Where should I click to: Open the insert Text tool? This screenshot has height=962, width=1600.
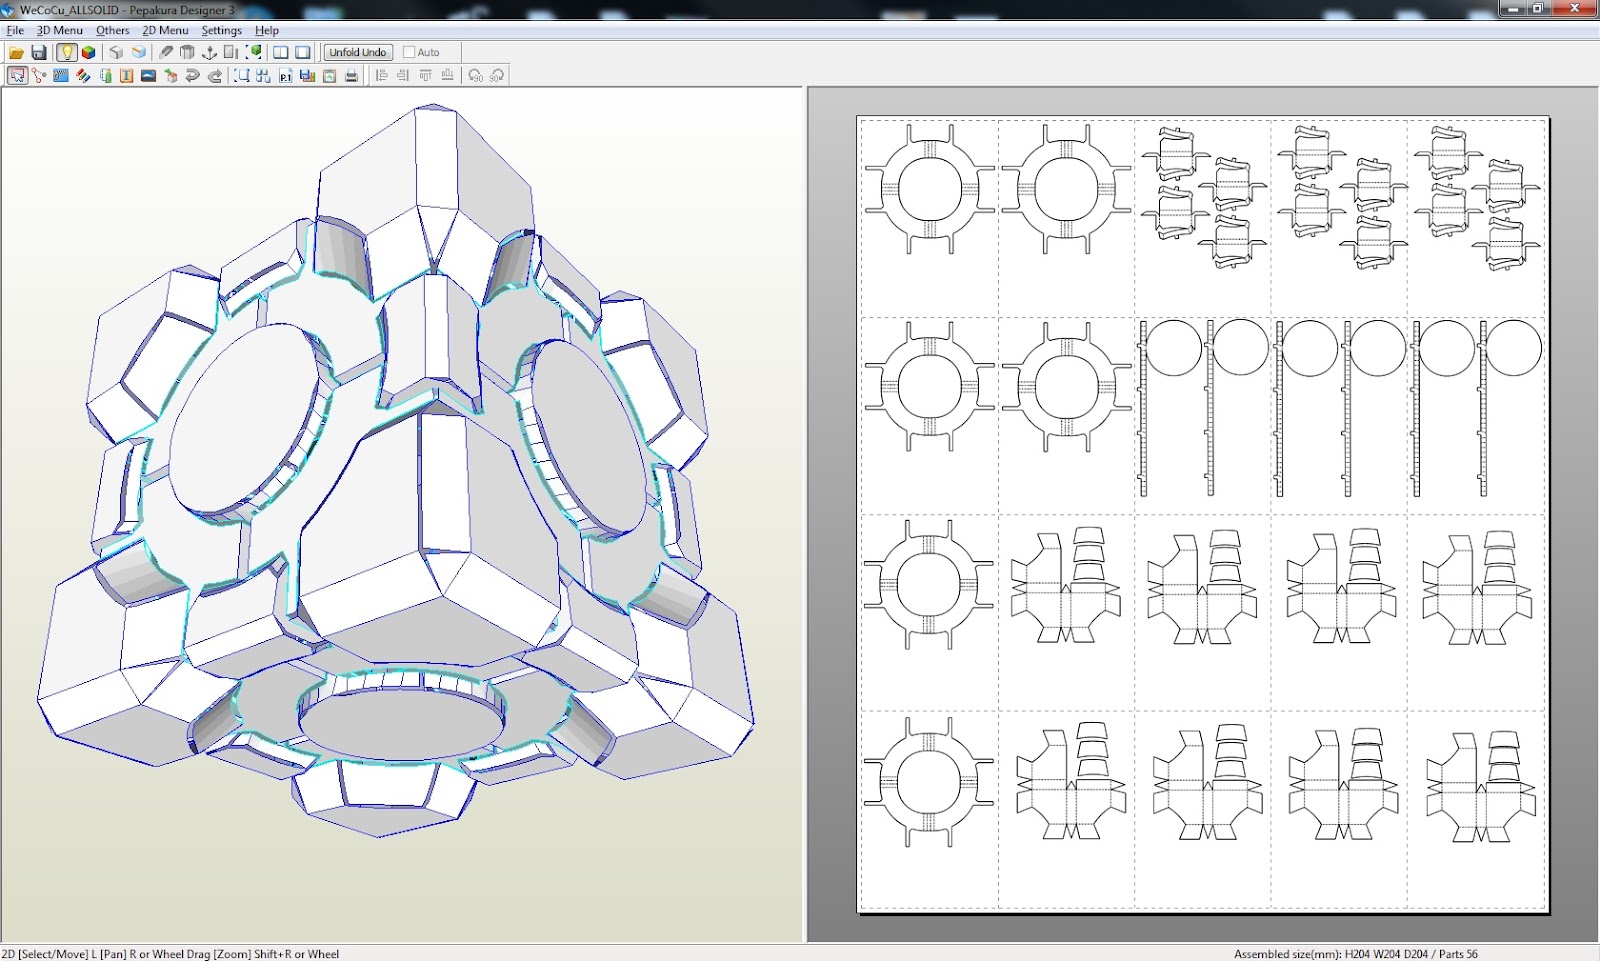[x=125, y=75]
